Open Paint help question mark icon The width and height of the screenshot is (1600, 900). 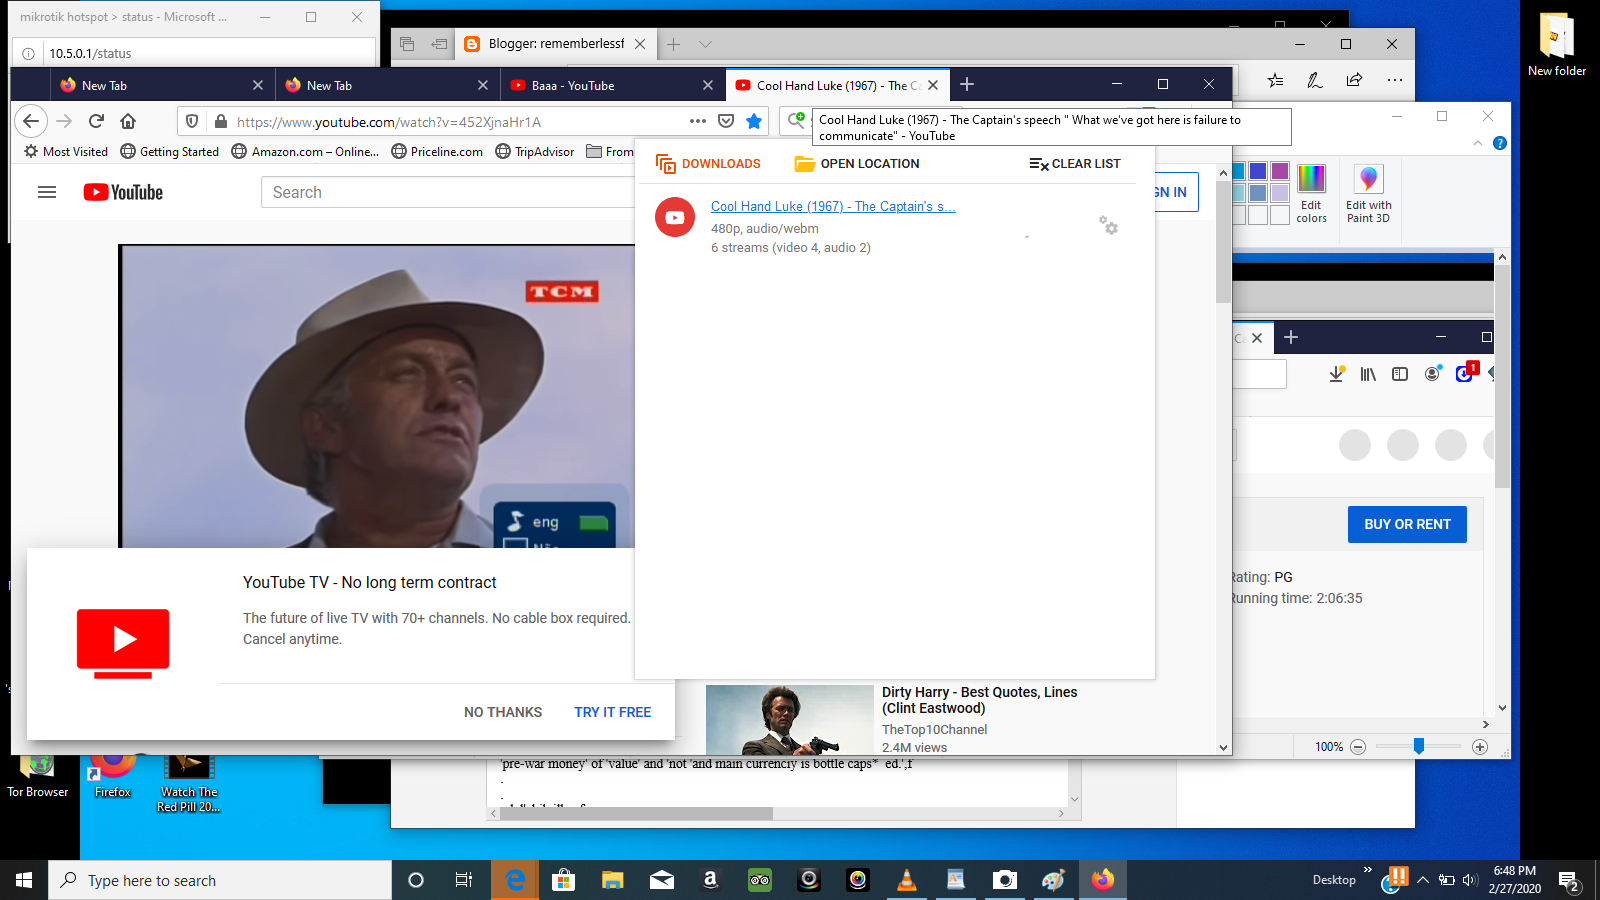click(1500, 143)
